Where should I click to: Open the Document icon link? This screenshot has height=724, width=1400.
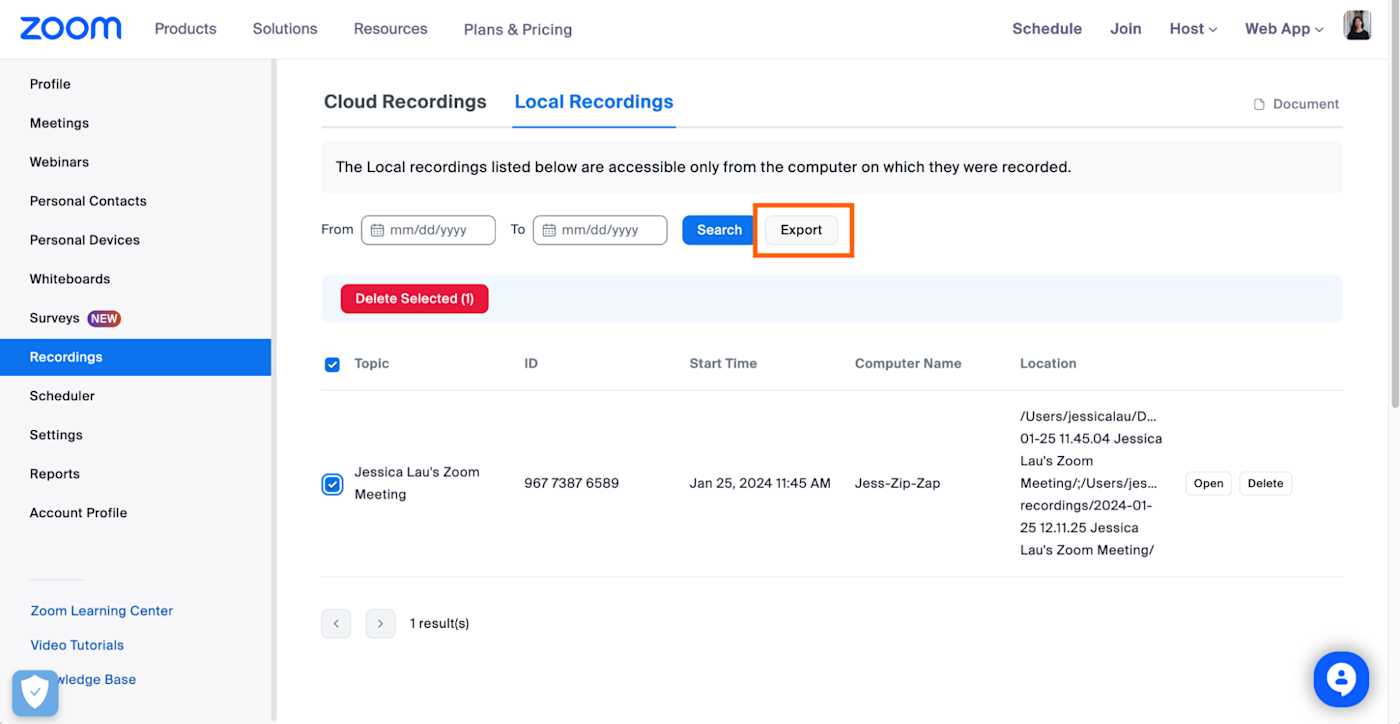coord(1296,104)
